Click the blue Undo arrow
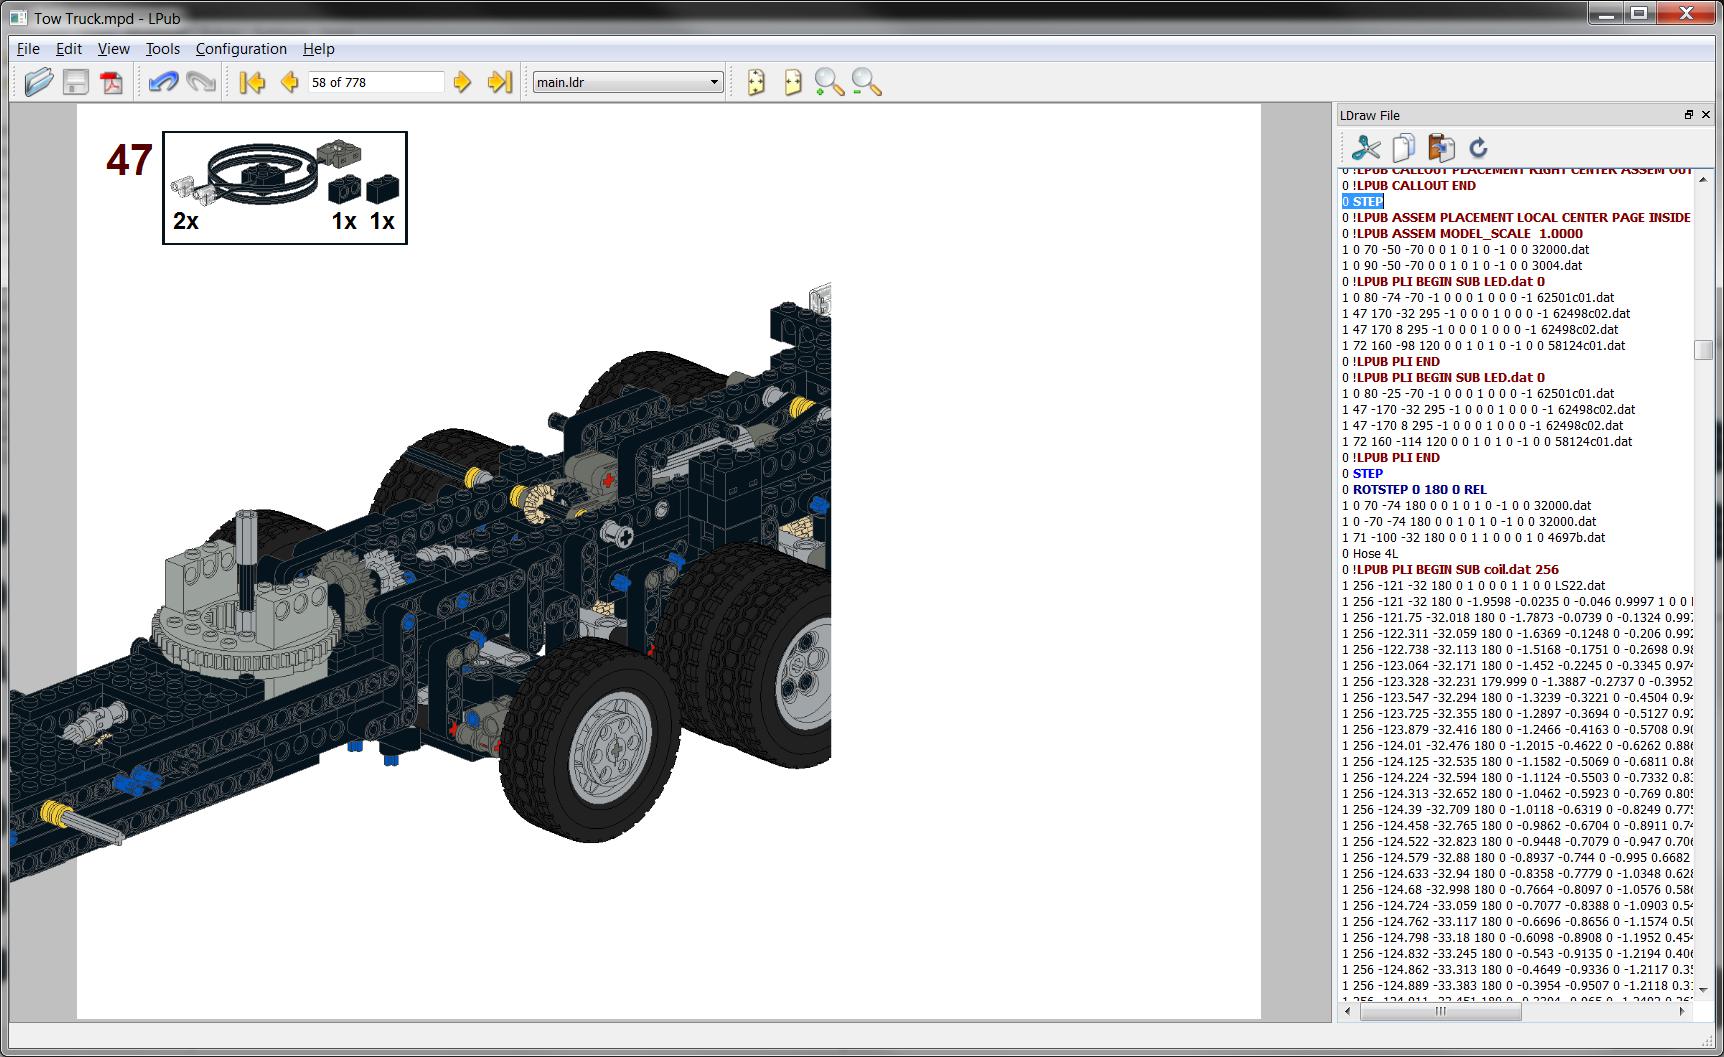1724x1057 pixels. 163,82
